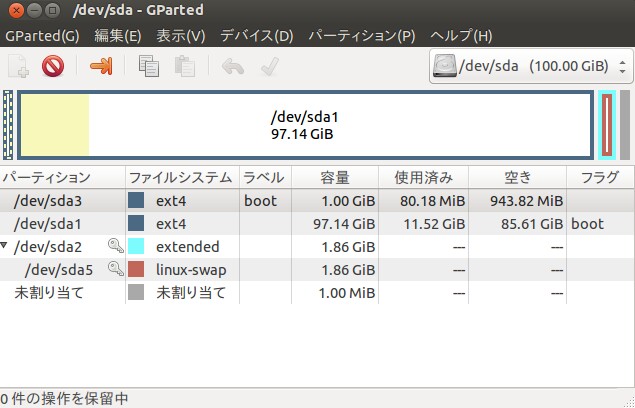The image size is (635, 408).
Task: Click the key icon beside /dev/sda2
Action: [115, 246]
